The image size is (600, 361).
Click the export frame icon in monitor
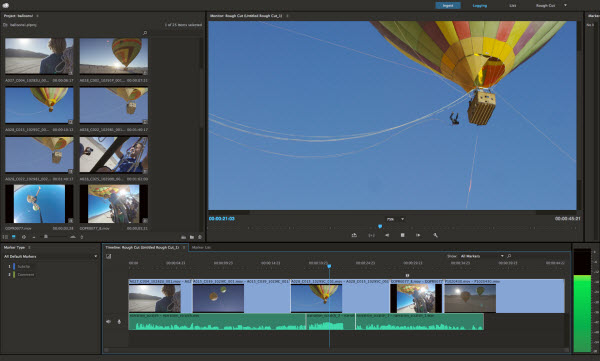click(x=354, y=235)
